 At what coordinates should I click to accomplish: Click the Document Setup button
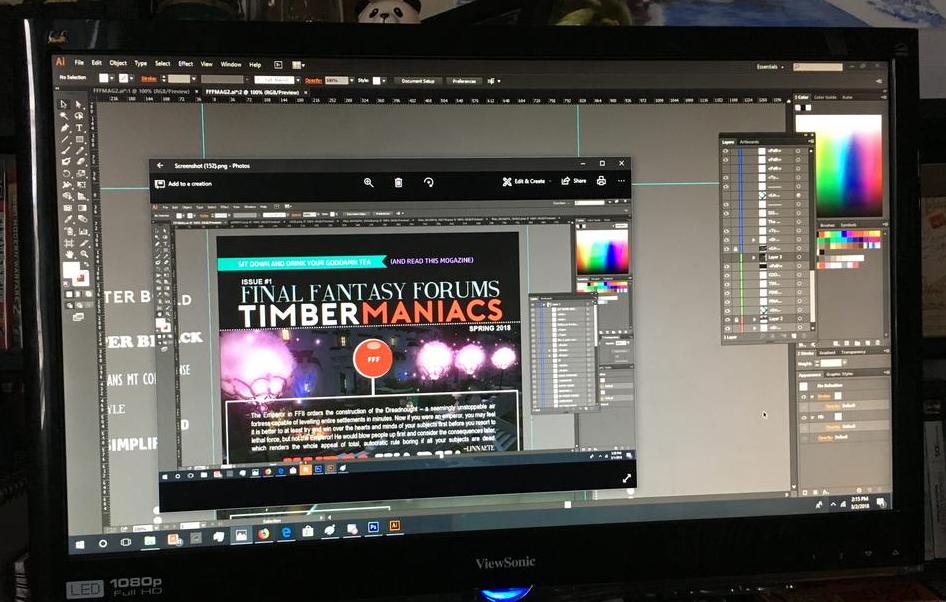417,80
